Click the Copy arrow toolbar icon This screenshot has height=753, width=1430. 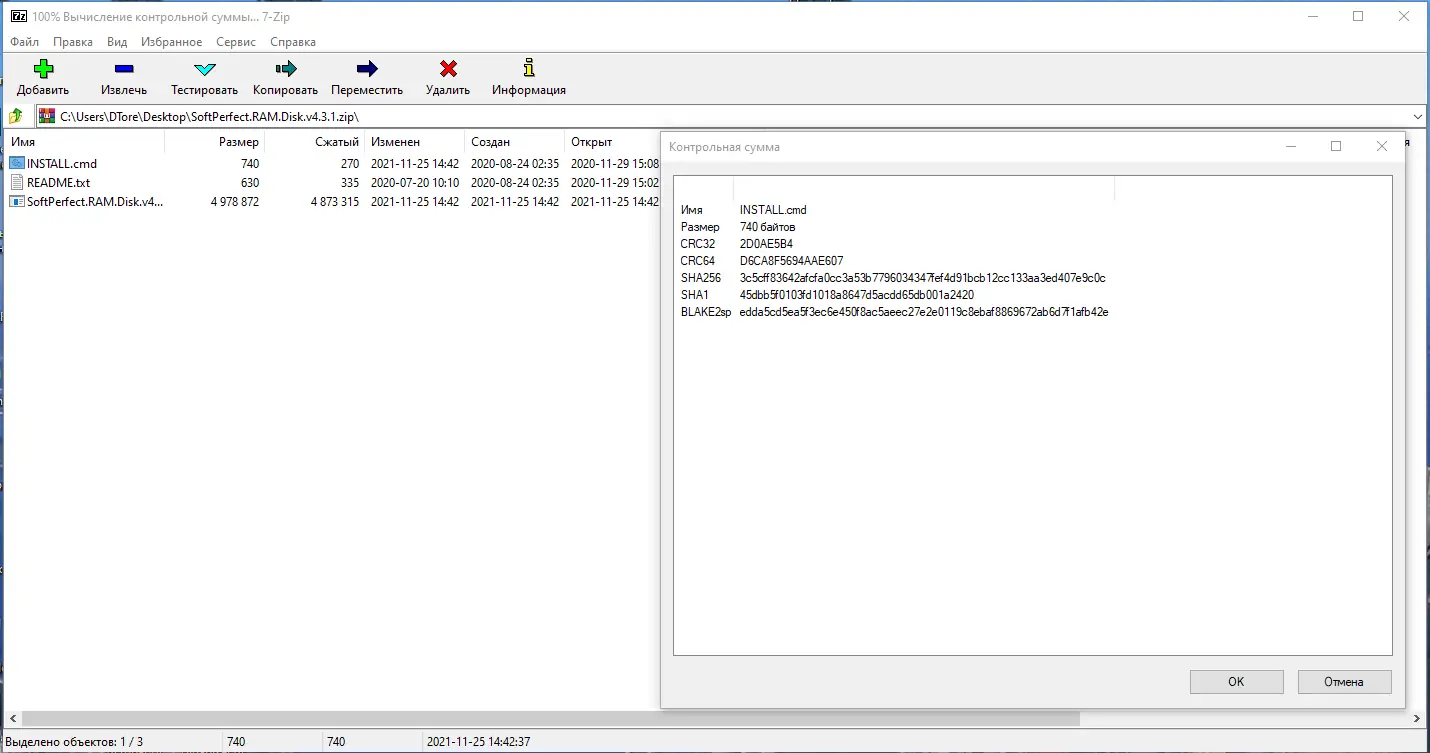(x=286, y=69)
